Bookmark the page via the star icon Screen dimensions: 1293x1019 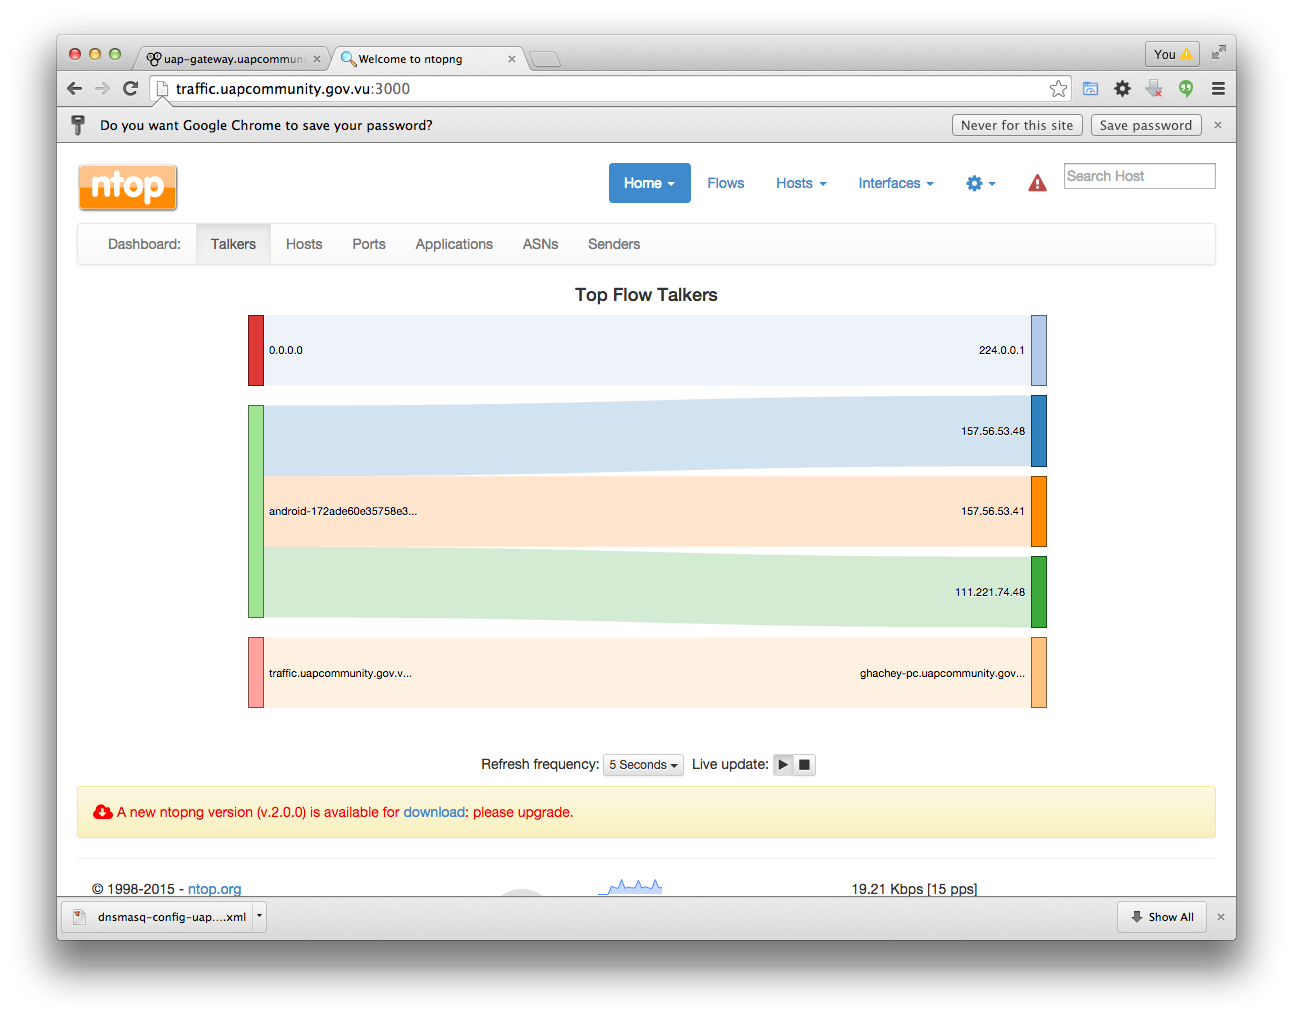point(1059,88)
